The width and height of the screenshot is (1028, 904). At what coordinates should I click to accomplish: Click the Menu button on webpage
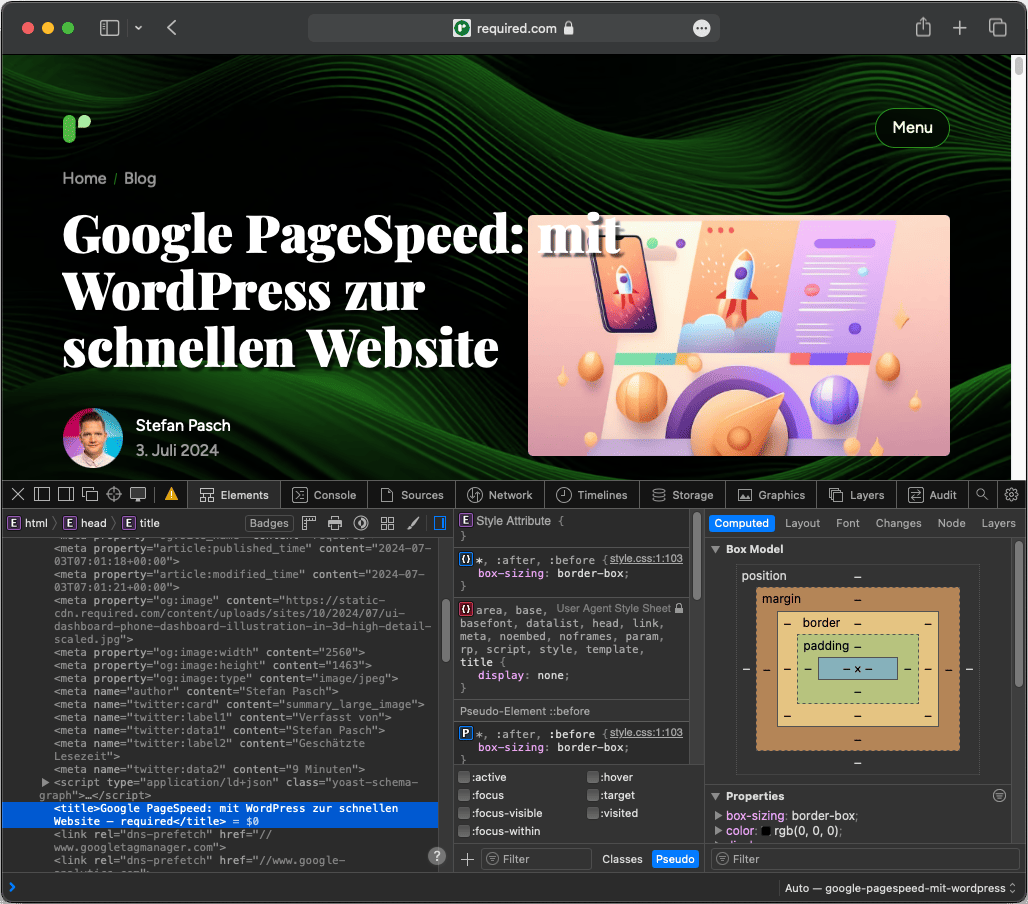pyautogui.click(x=912, y=128)
